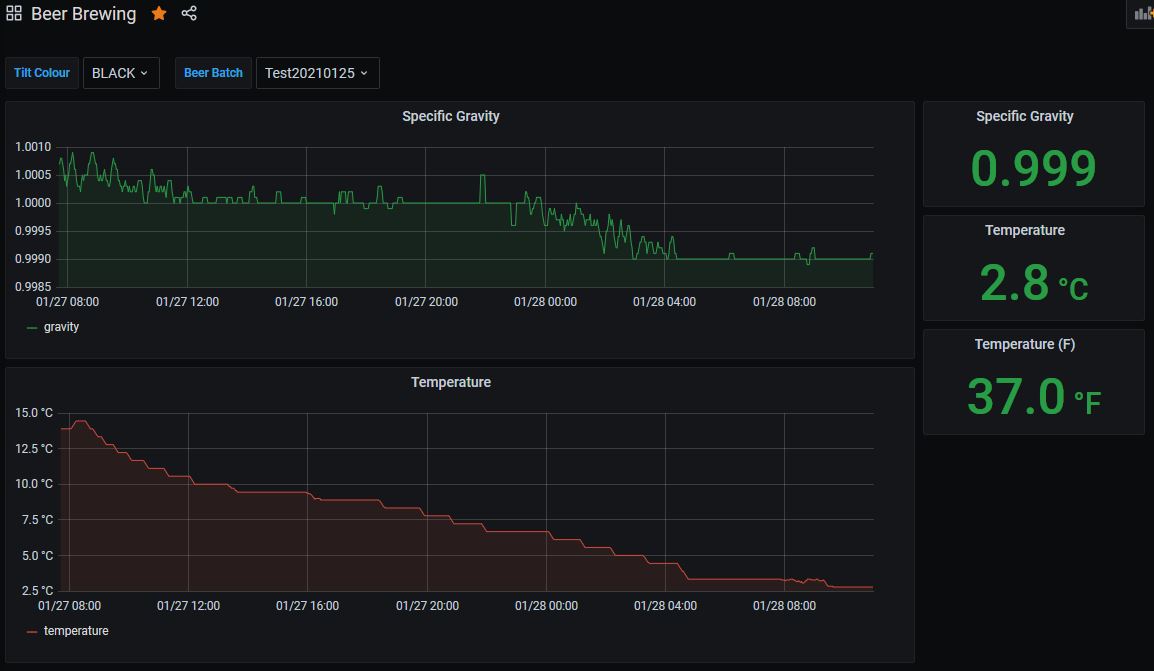This screenshot has height=671, width=1154.
Task: Click the green gravity legend color swatch
Action: click(x=32, y=328)
